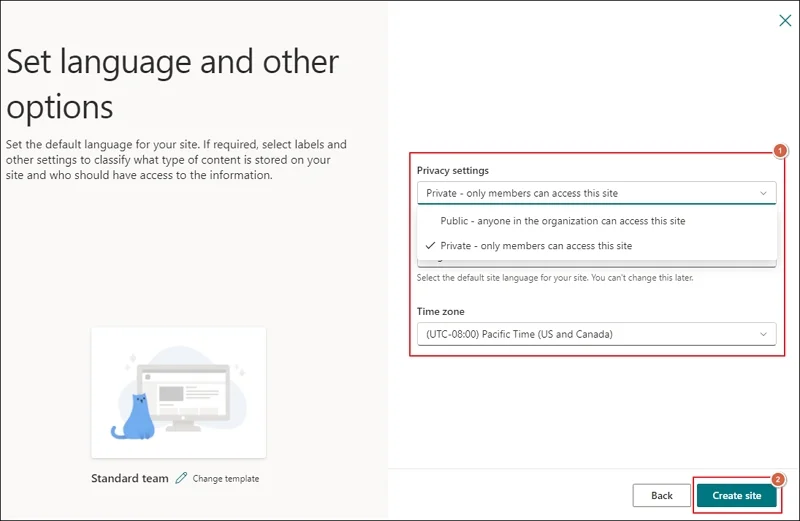Expand the Time zone dropdown
Viewport: 800px width, 521px height.
tap(596, 334)
